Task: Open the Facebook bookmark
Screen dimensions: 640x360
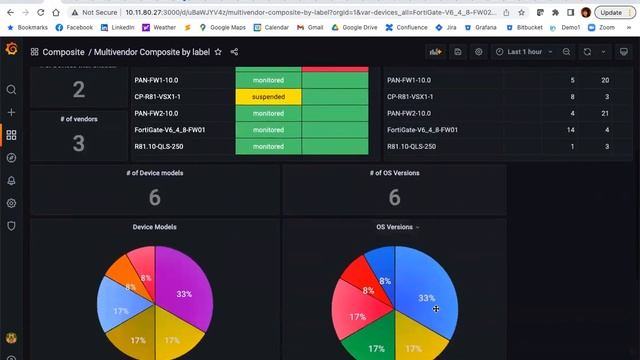Action: [75, 27]
